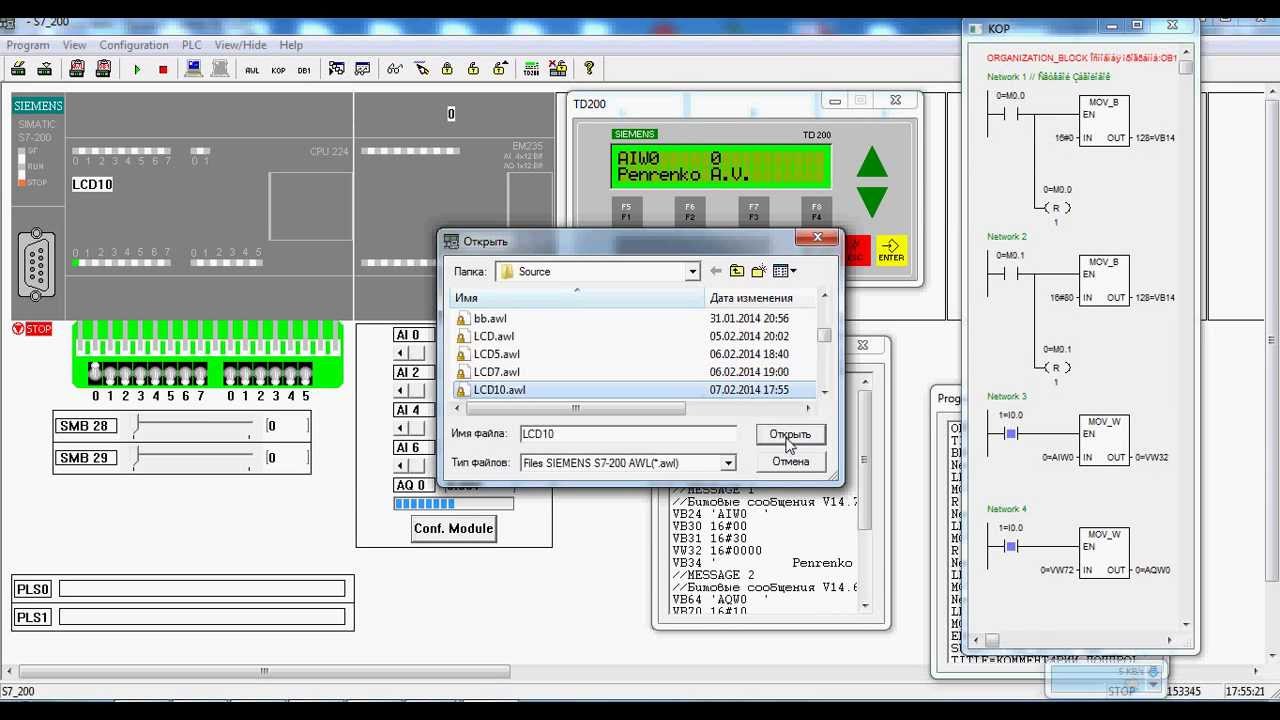The width and height of the screenshot is (1280, 720).
Task: Click the blue computer monitor toolbar icon
Action: [194, 69]
